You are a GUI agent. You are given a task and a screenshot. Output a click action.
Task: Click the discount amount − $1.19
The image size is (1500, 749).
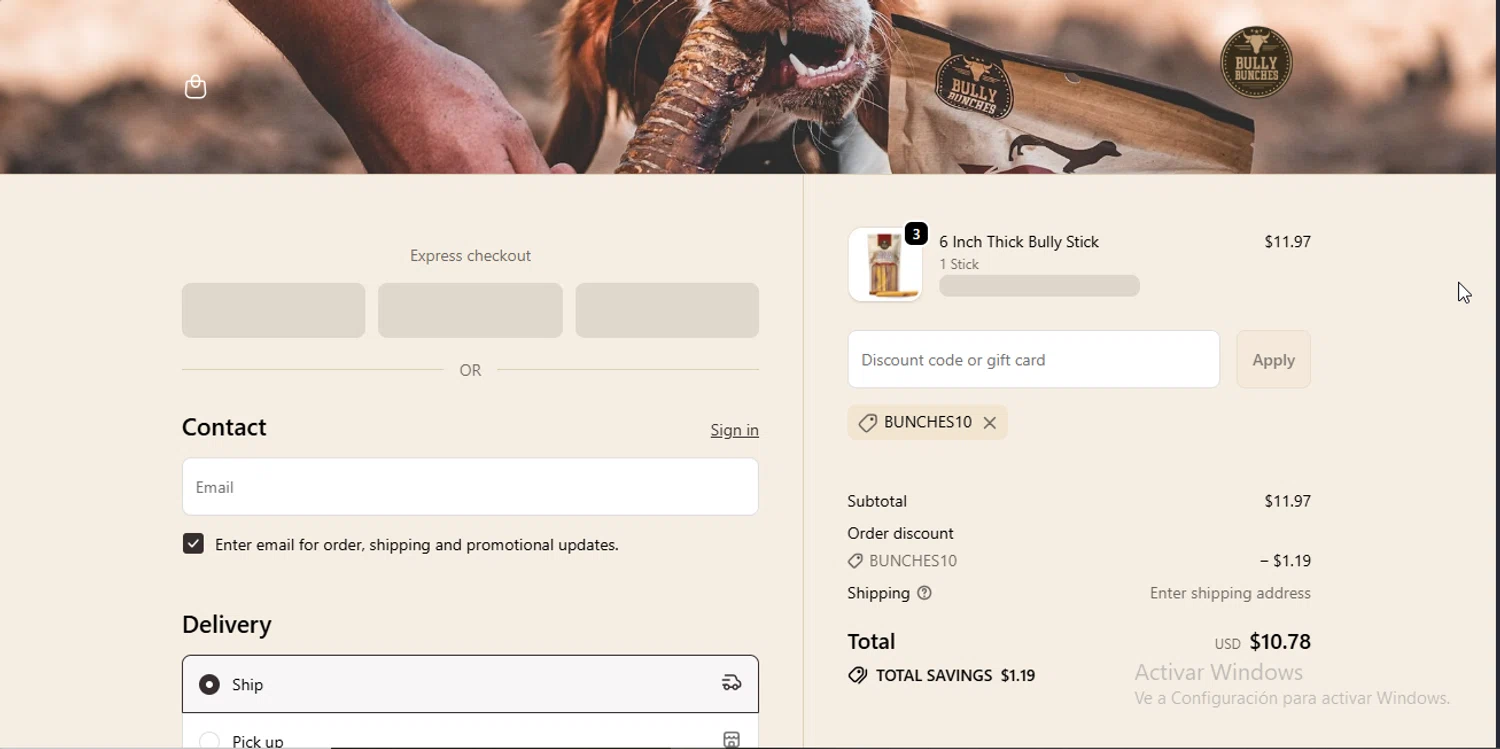pos(1285,561)
